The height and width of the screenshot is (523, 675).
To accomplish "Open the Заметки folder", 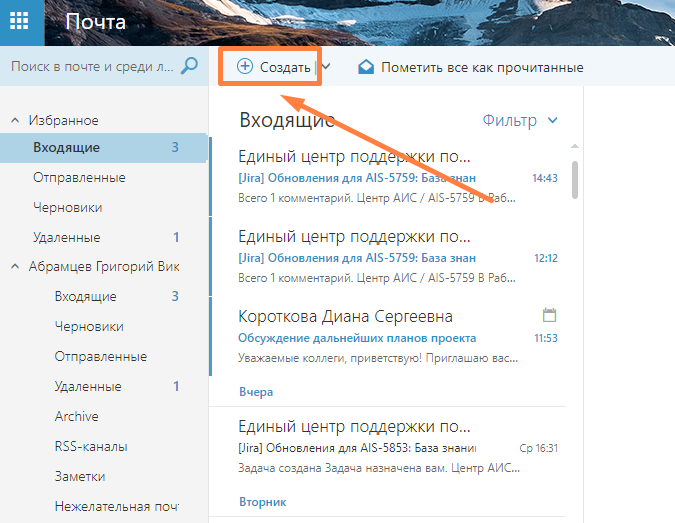I will [80, 476].
